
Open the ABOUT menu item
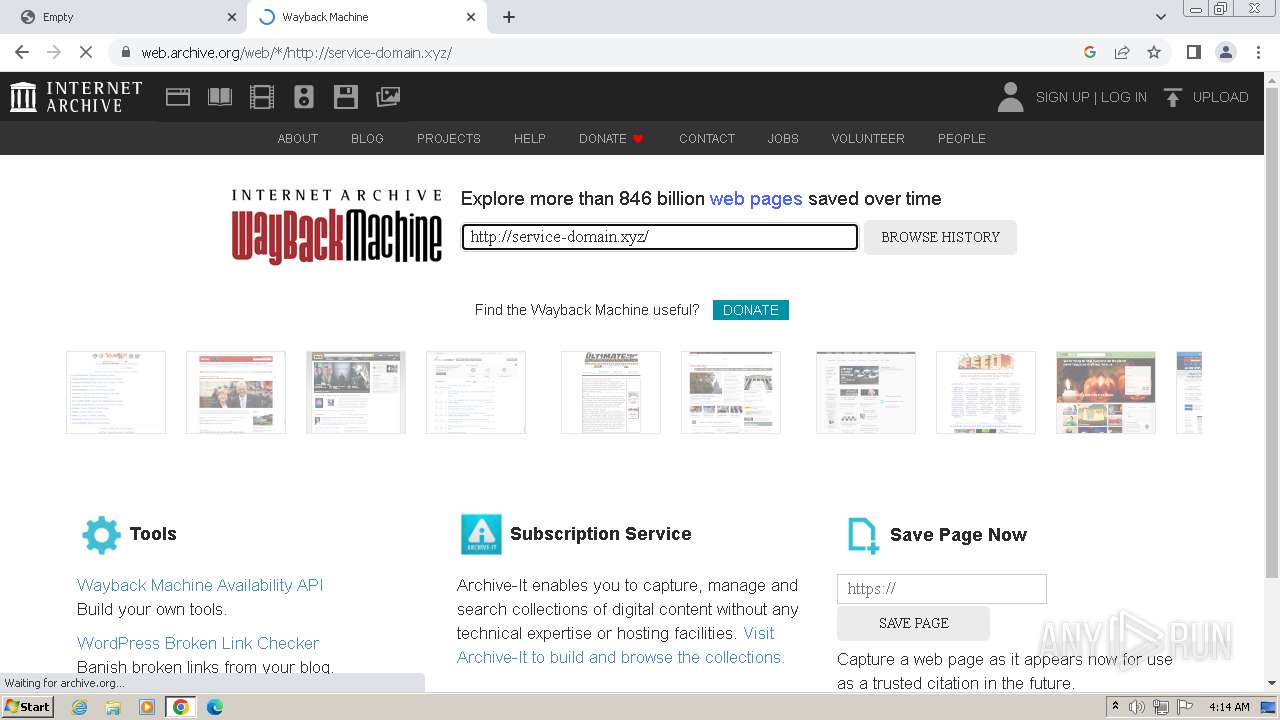pyautogui.click(x=298, y=138)
